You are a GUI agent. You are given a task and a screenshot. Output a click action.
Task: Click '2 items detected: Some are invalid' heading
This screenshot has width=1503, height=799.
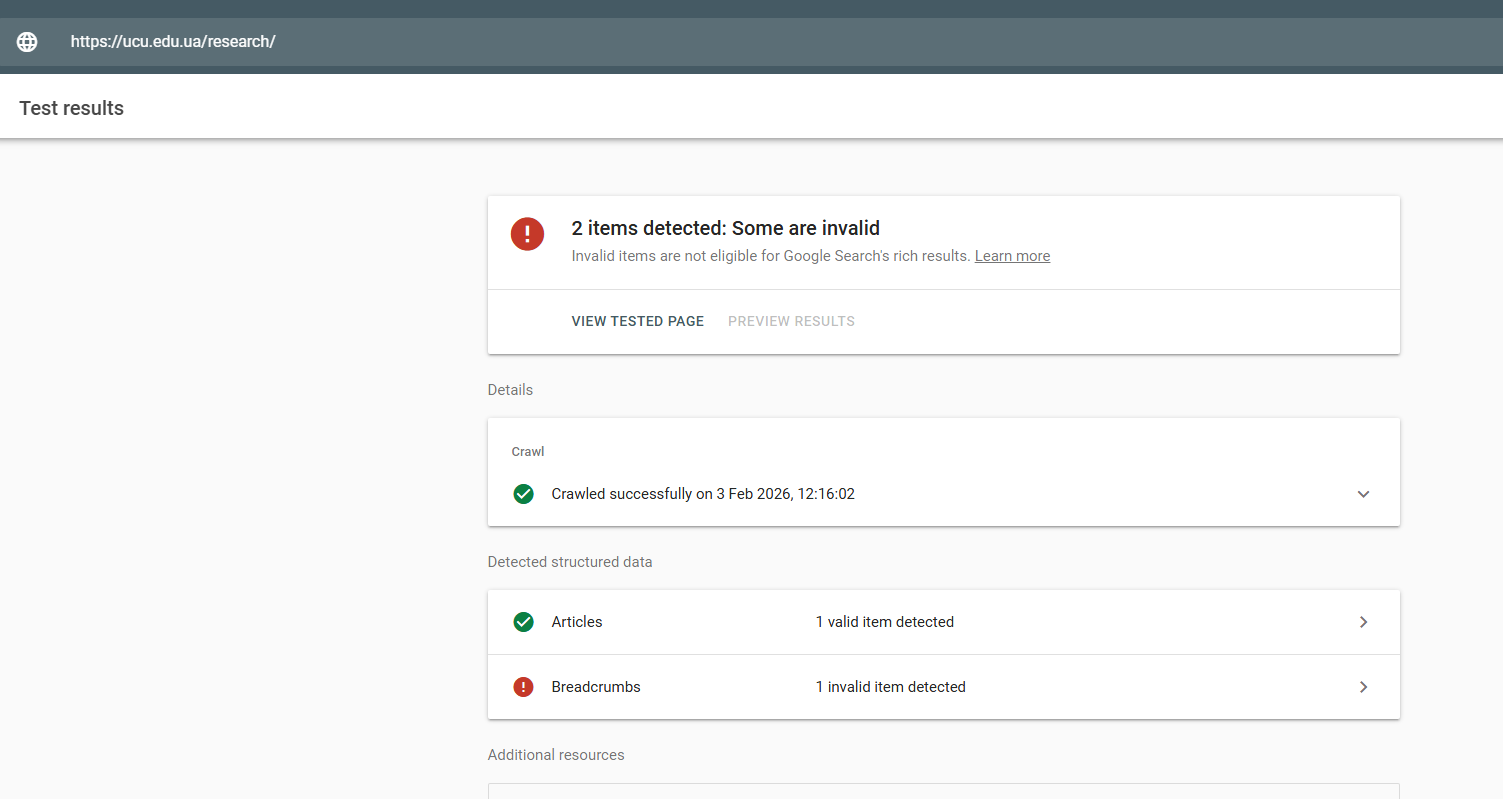pos(726,228)
